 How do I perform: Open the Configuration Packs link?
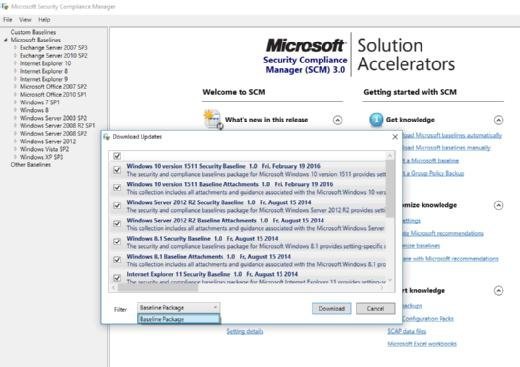[x=428, y=318]
